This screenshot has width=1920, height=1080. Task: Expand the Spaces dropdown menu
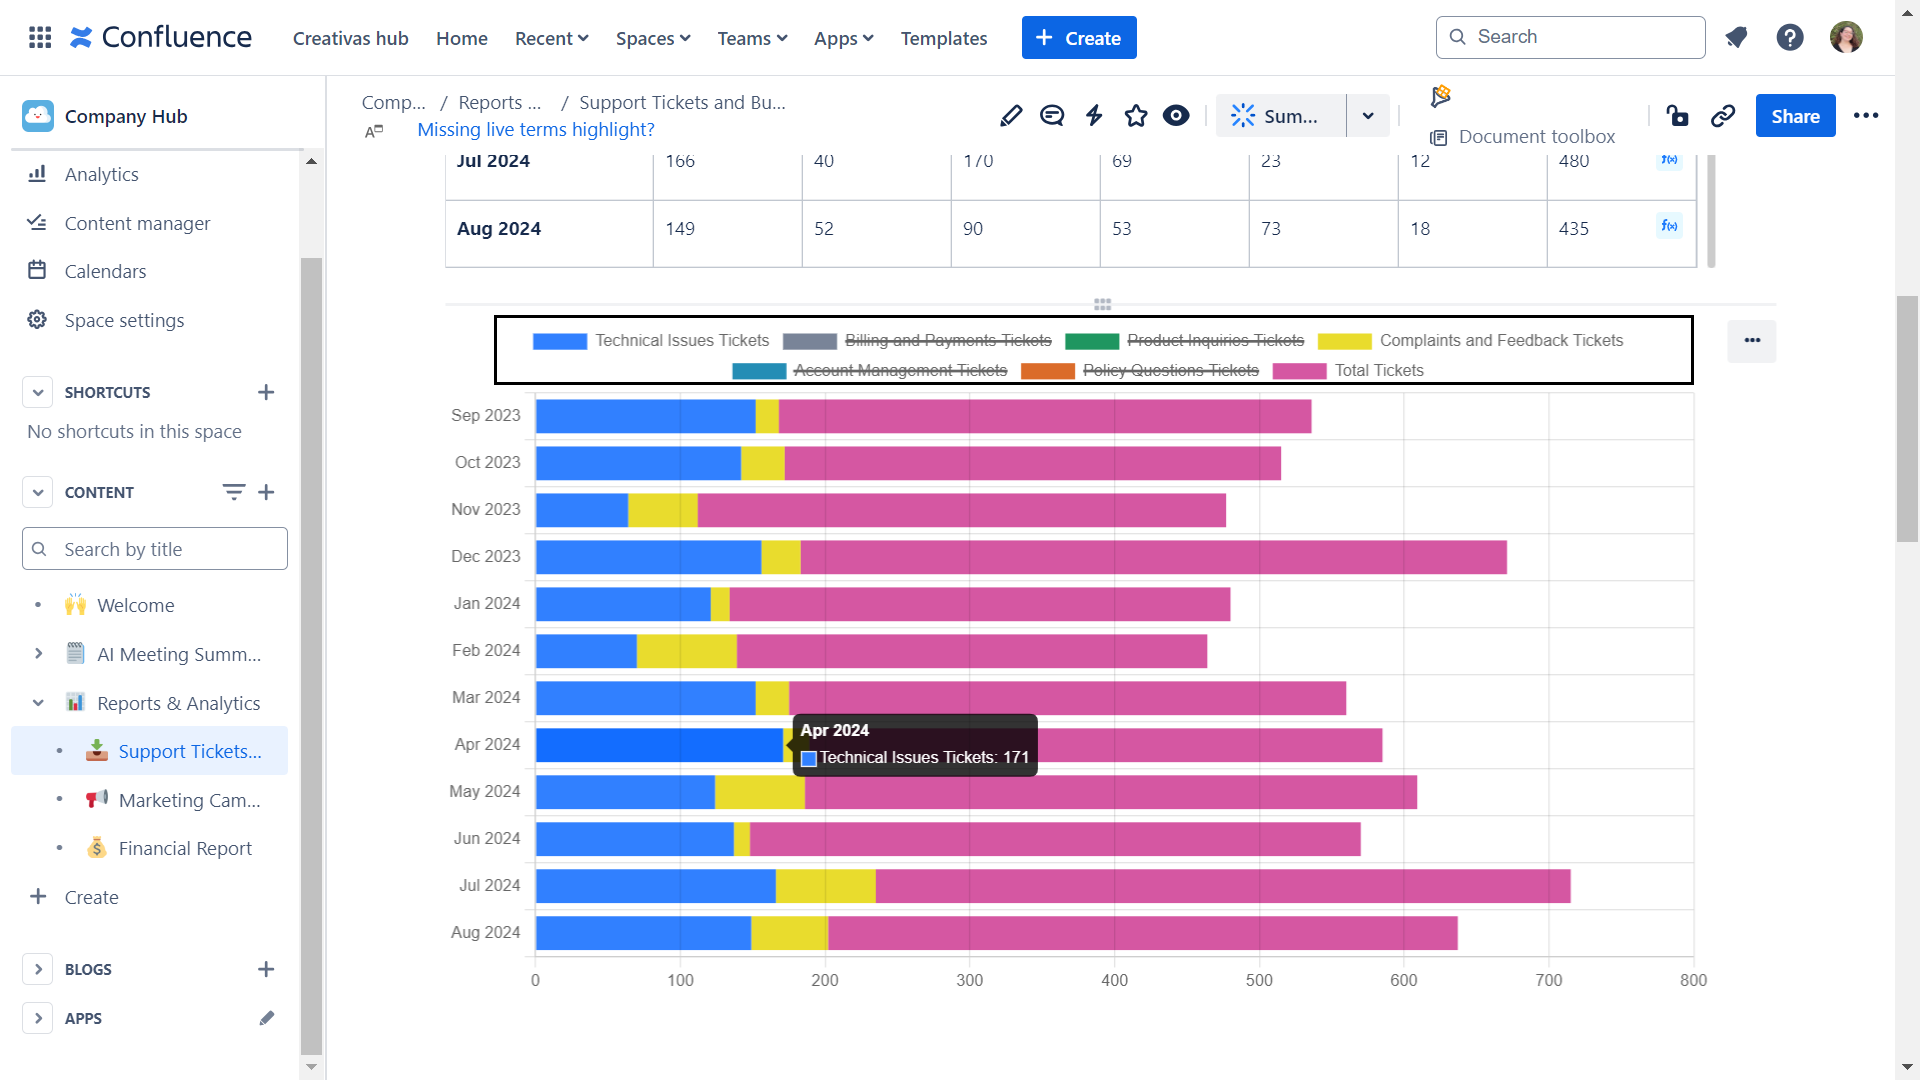tap(653, 38)
